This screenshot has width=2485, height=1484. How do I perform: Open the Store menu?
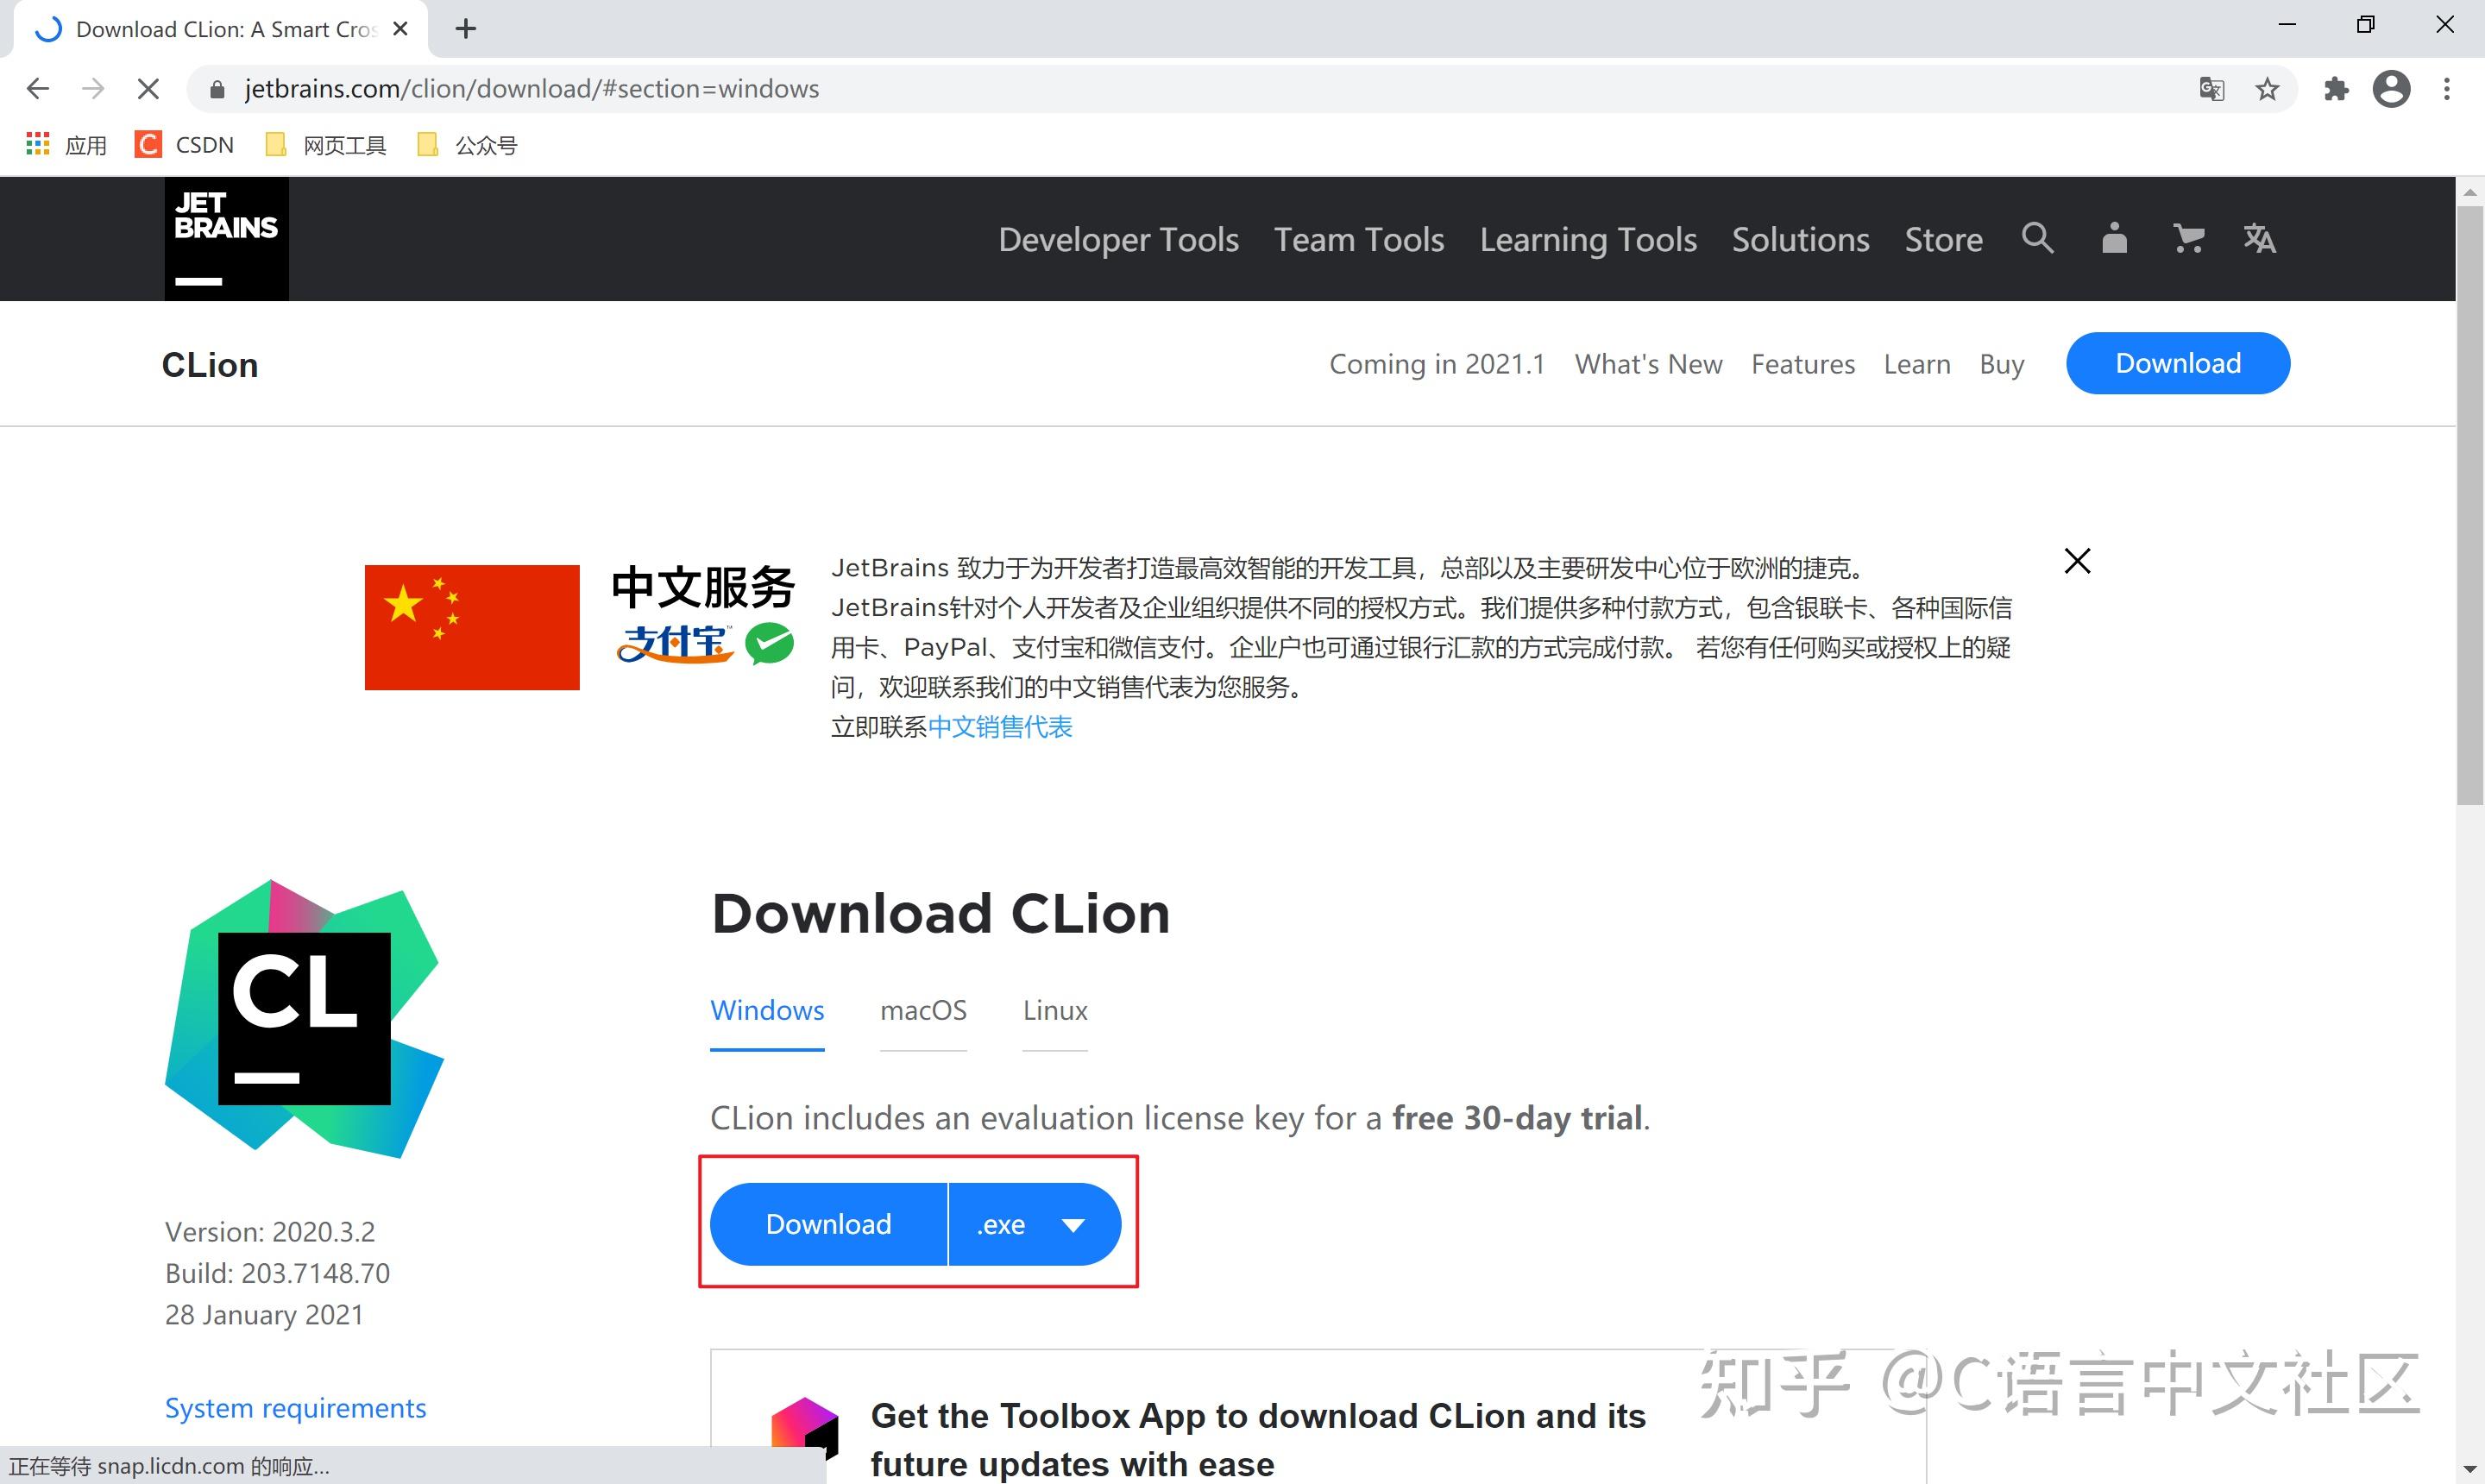click(1942, 239)
